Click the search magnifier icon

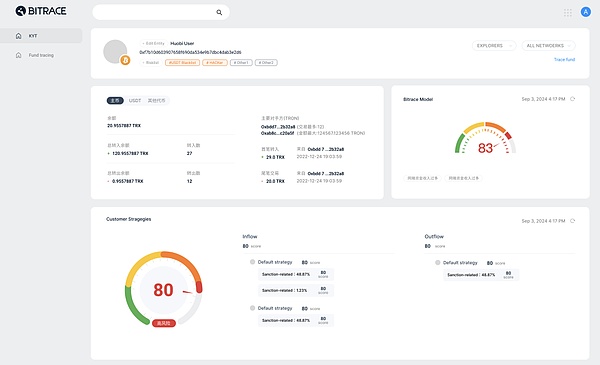[219, 12]
